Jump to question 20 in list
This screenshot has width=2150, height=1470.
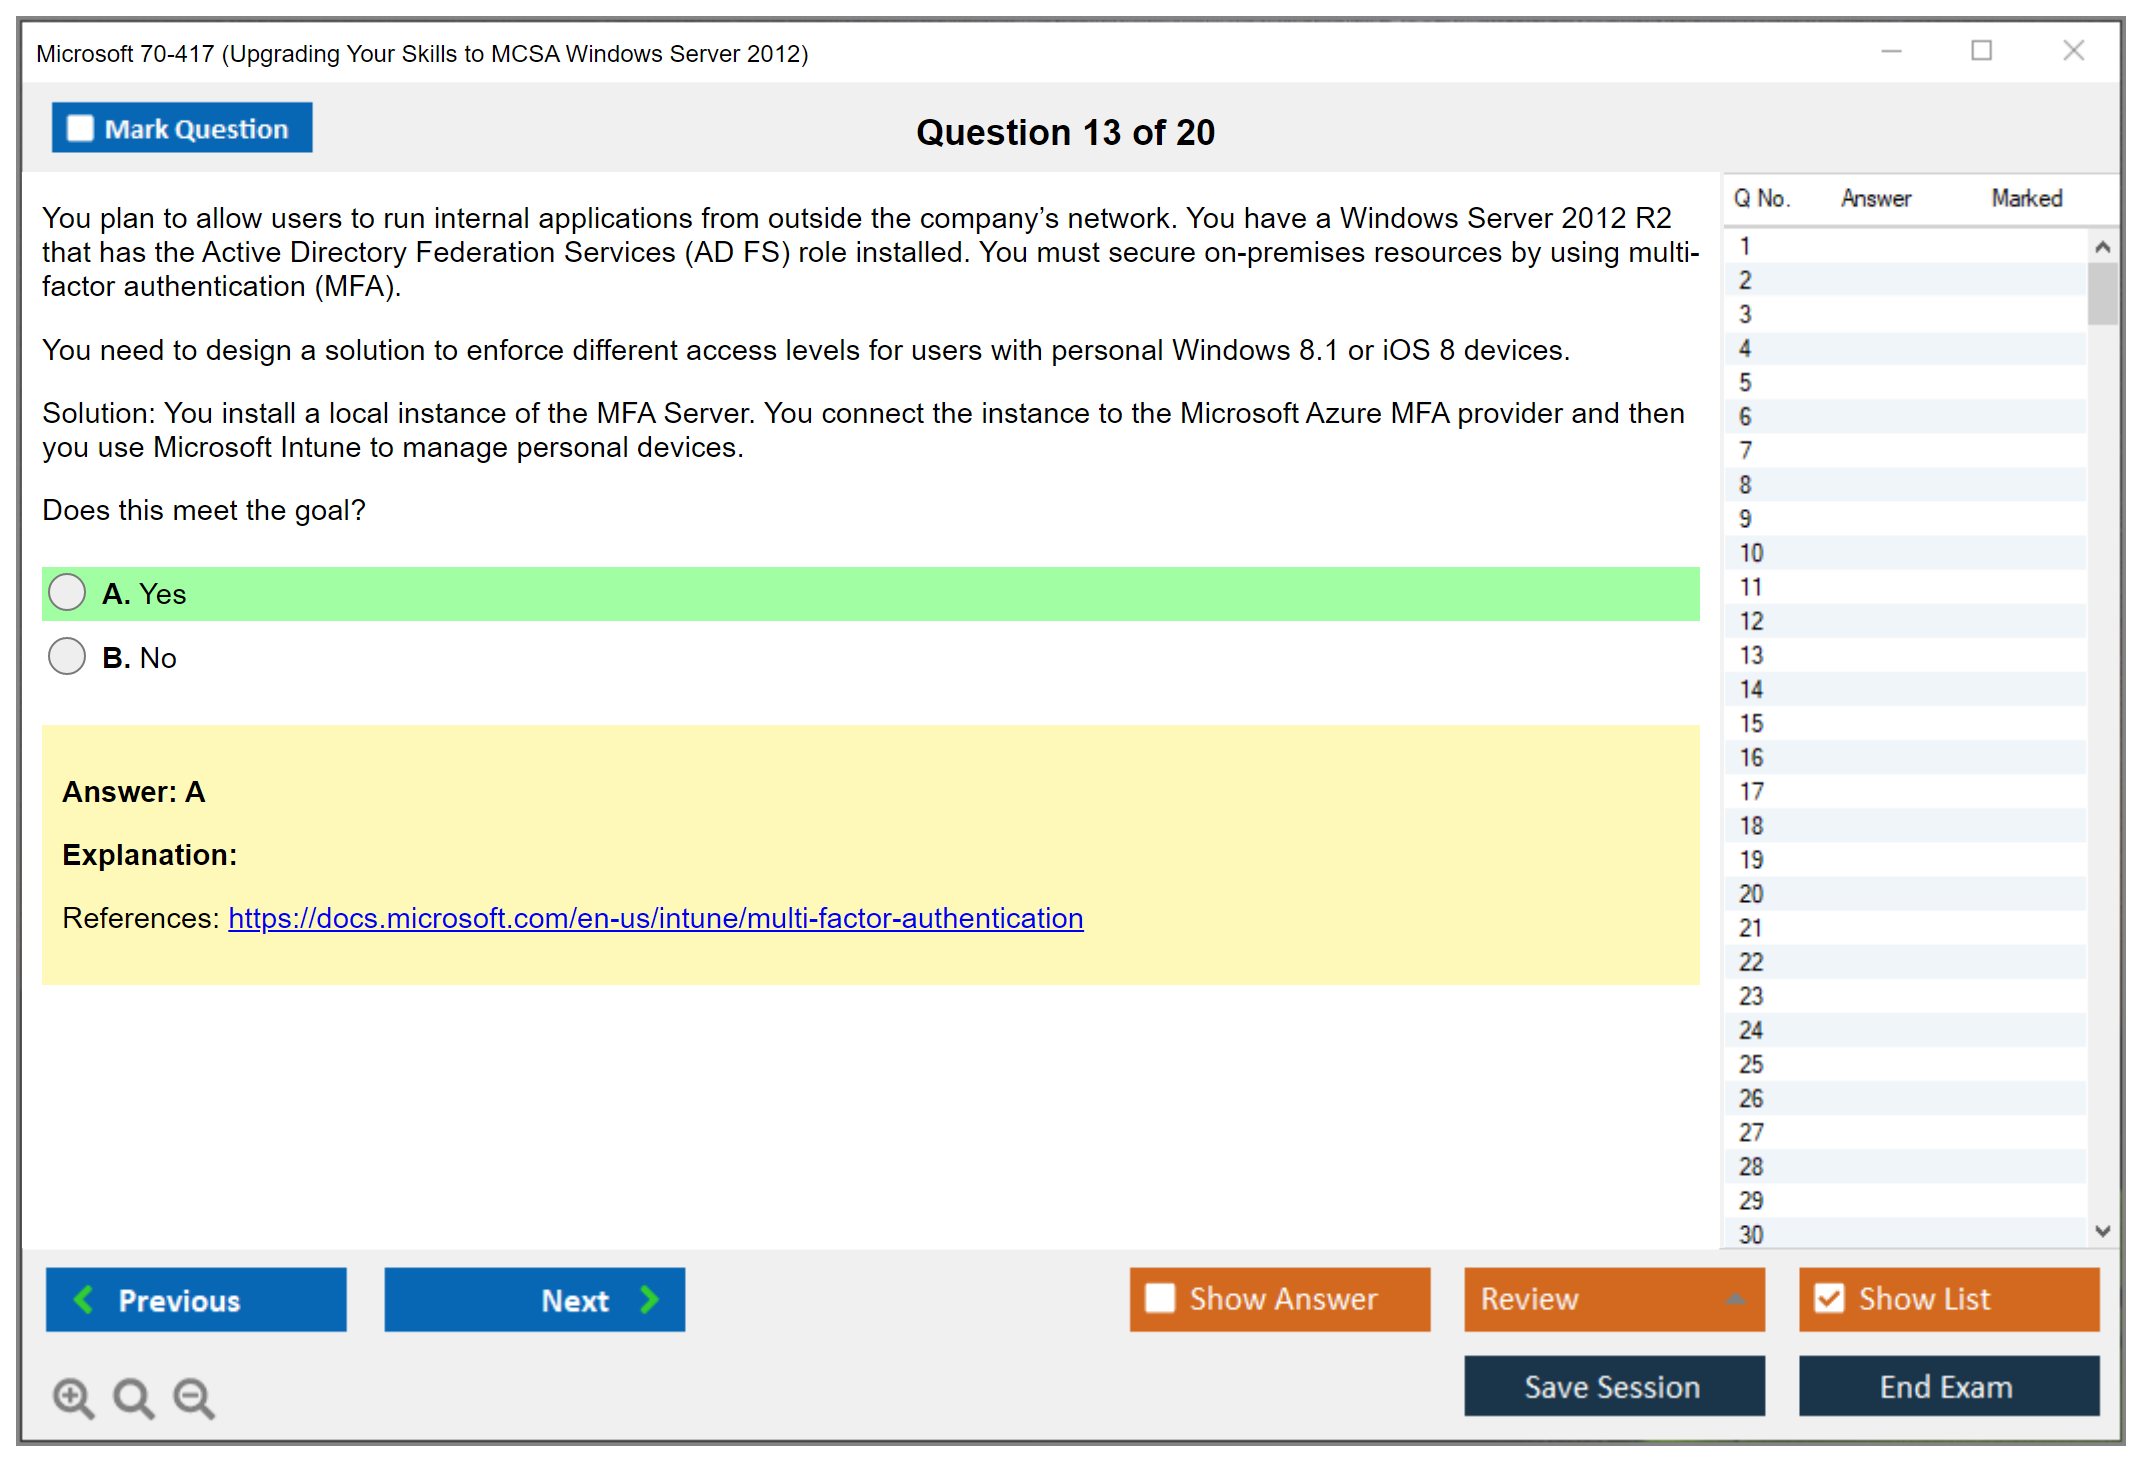pyautogui.click(x=1751, y=893)
